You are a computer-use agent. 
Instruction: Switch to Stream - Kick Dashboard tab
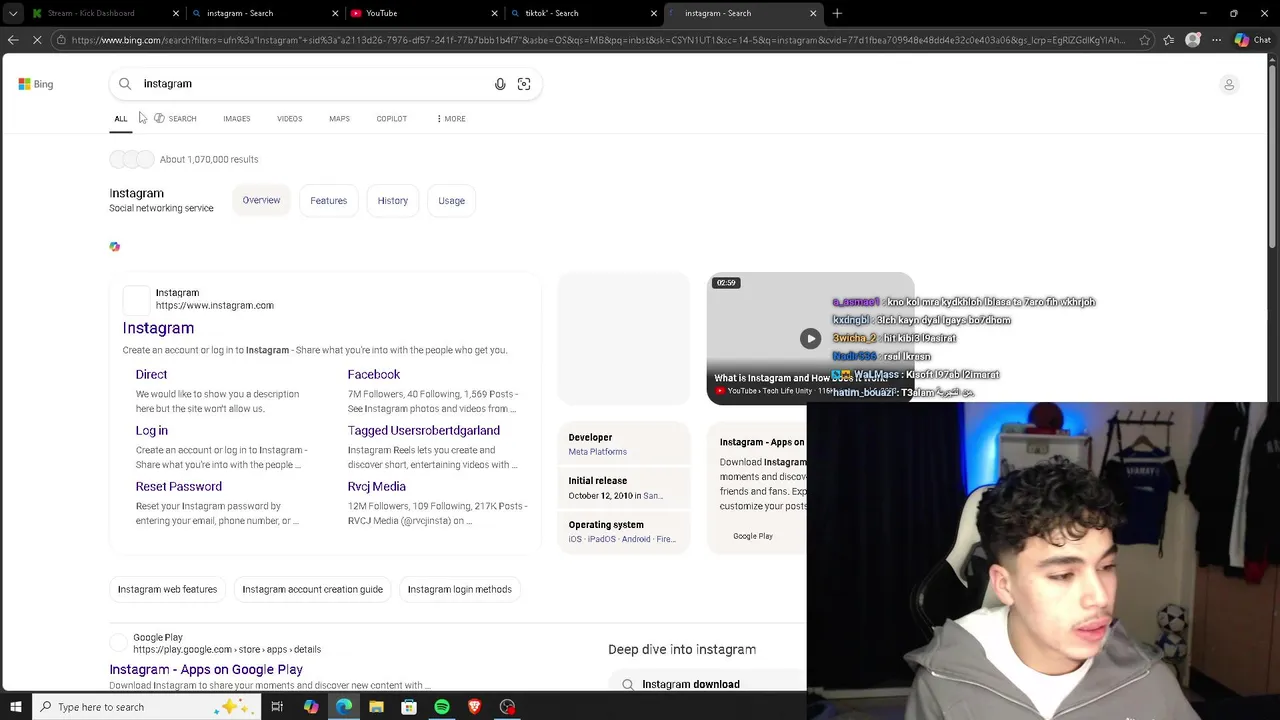pos(90,13)
